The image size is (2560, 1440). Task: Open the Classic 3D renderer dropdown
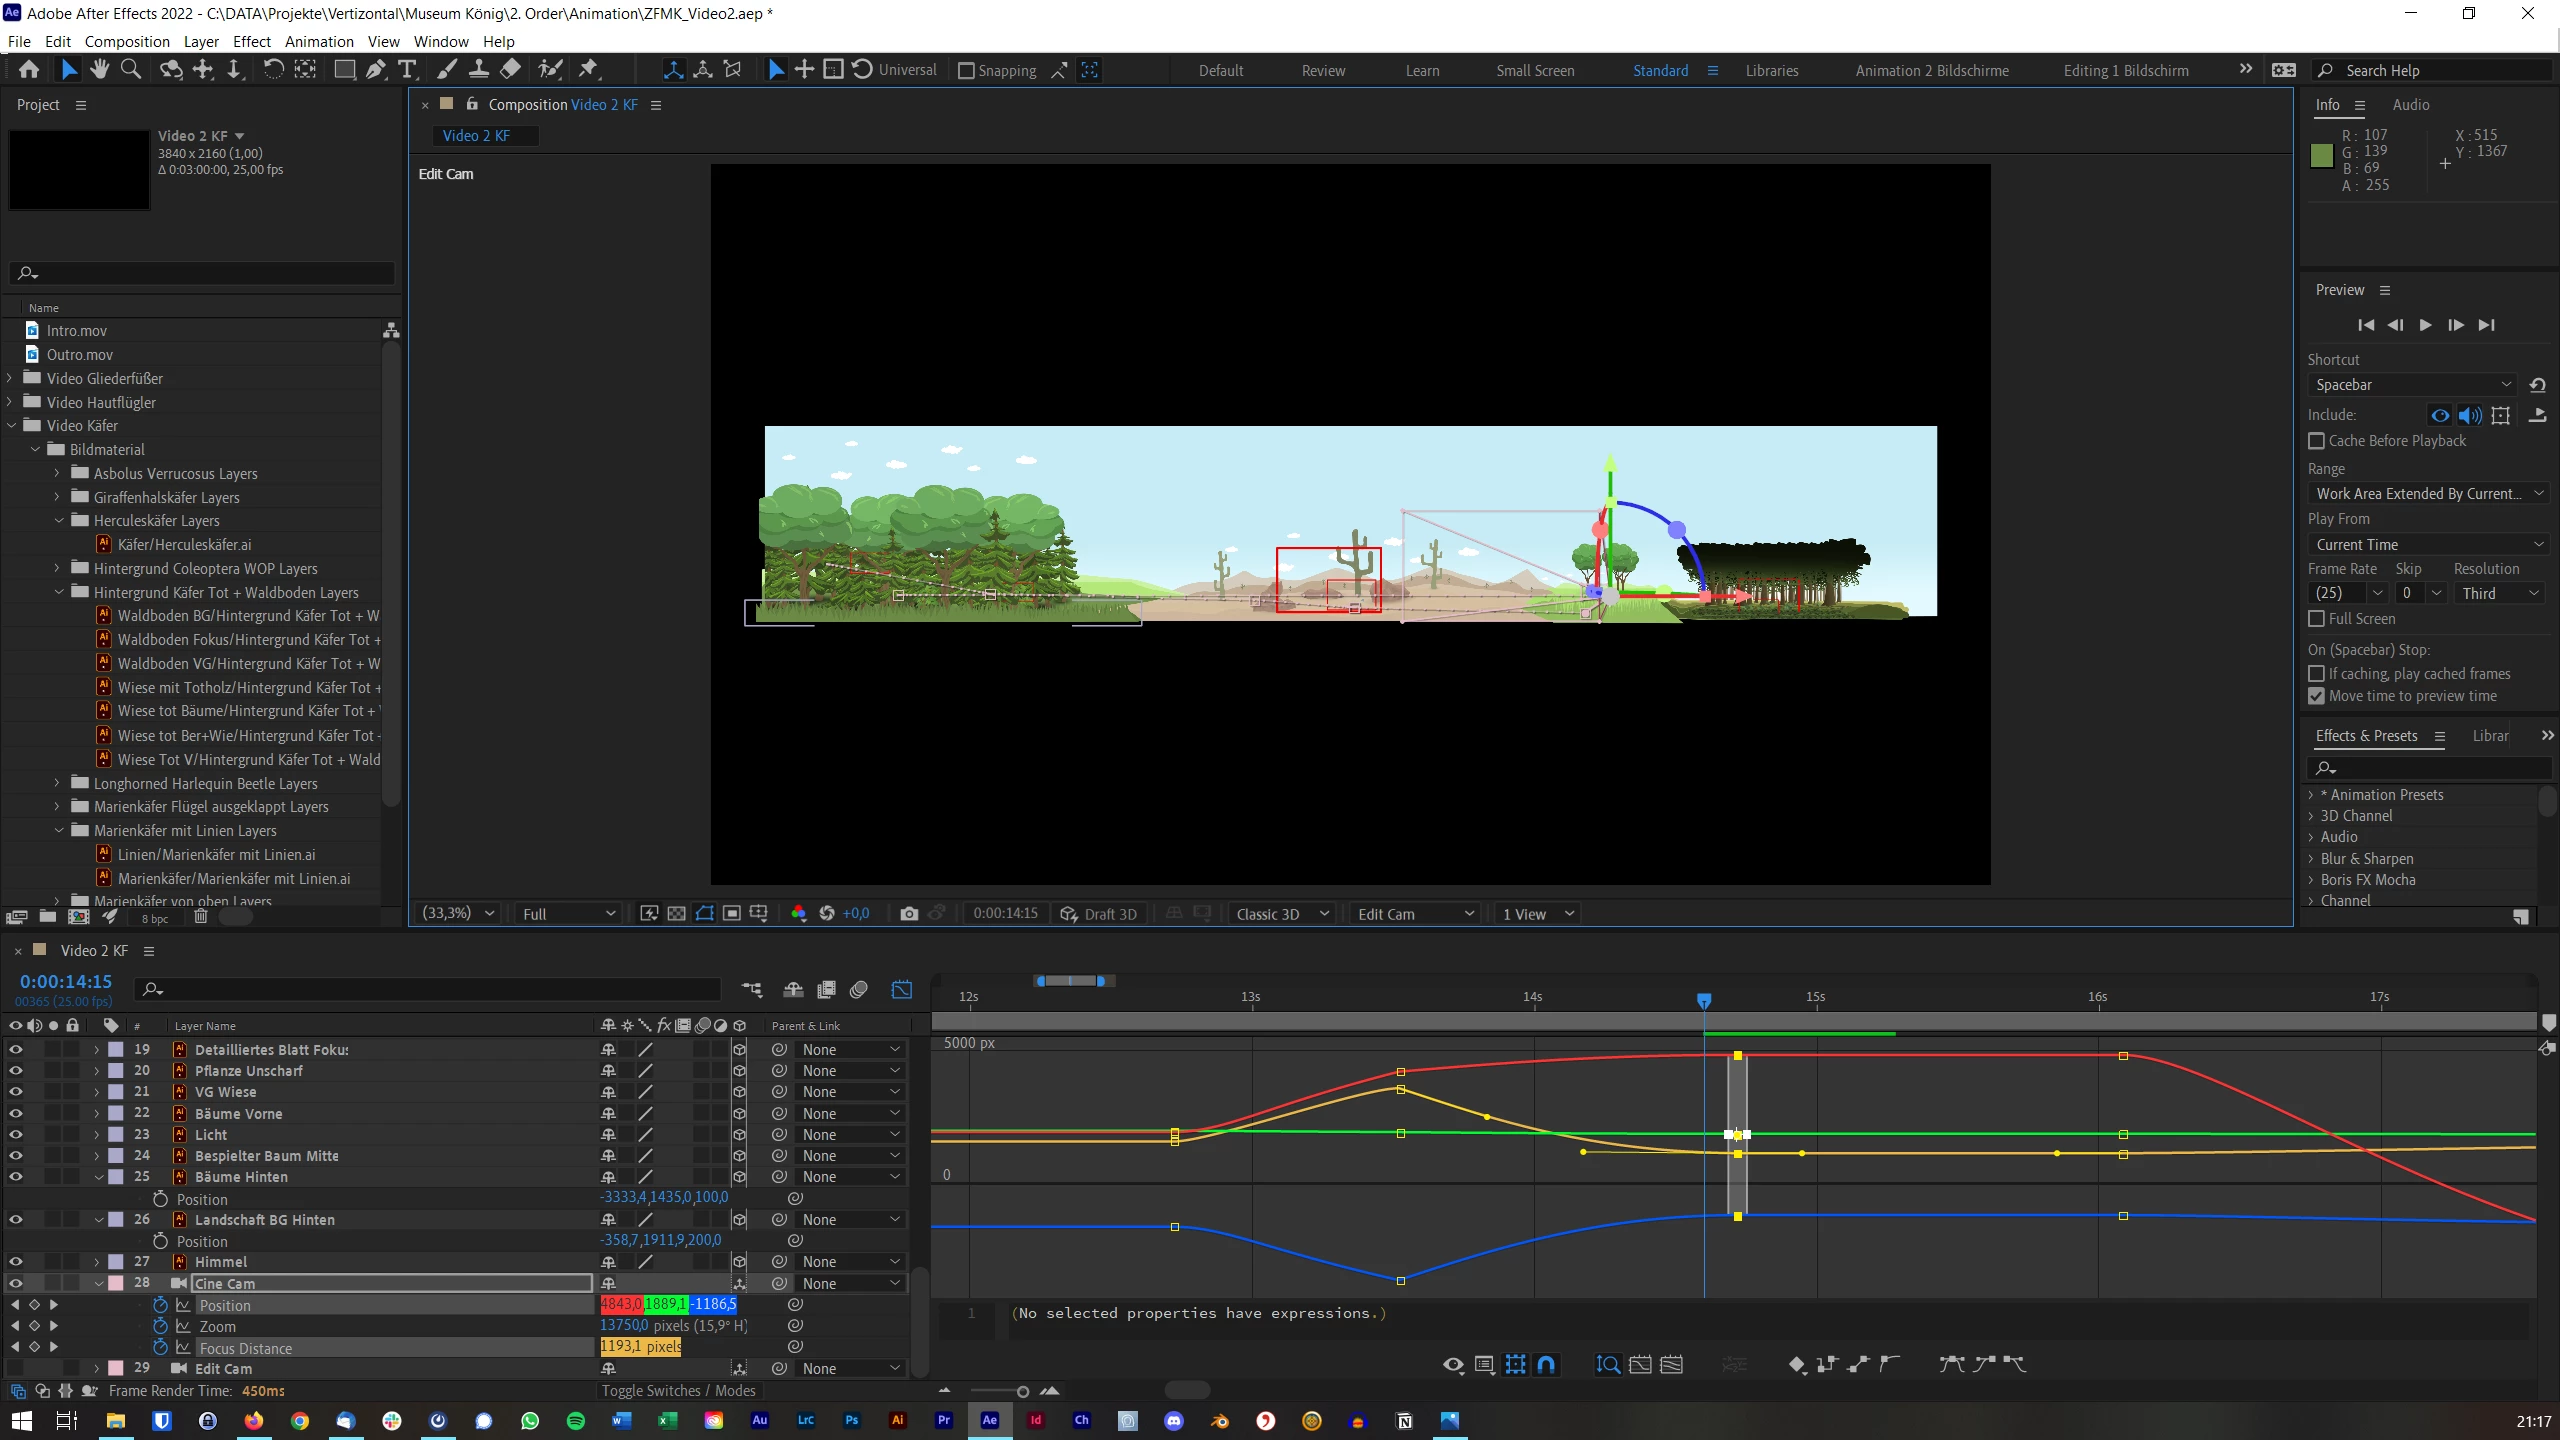(1282, 914)
